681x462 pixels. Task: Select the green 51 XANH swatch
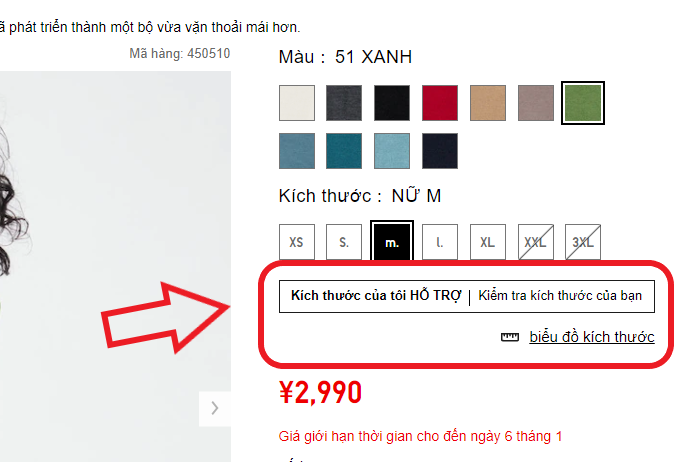[x=583, y=103]
